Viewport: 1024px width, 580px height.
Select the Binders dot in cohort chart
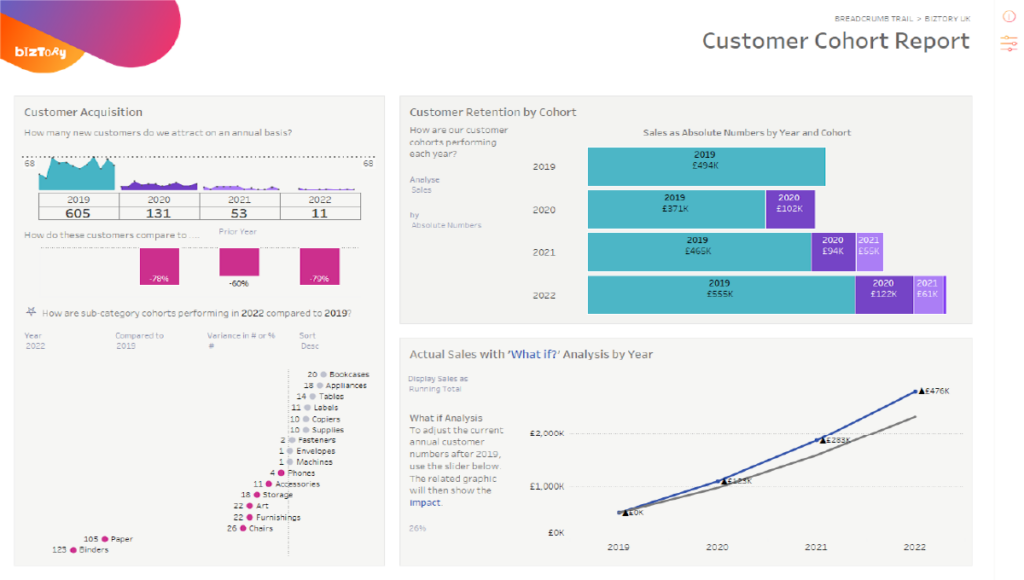(73, 550)
